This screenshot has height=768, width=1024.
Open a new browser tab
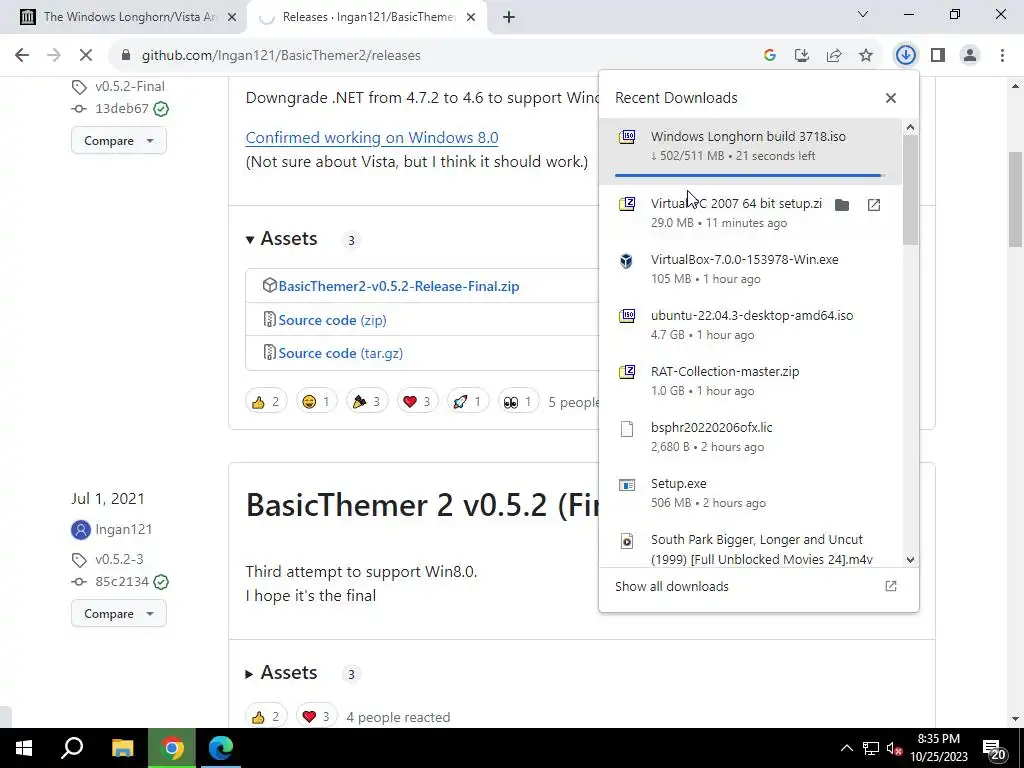coord(509,18)
